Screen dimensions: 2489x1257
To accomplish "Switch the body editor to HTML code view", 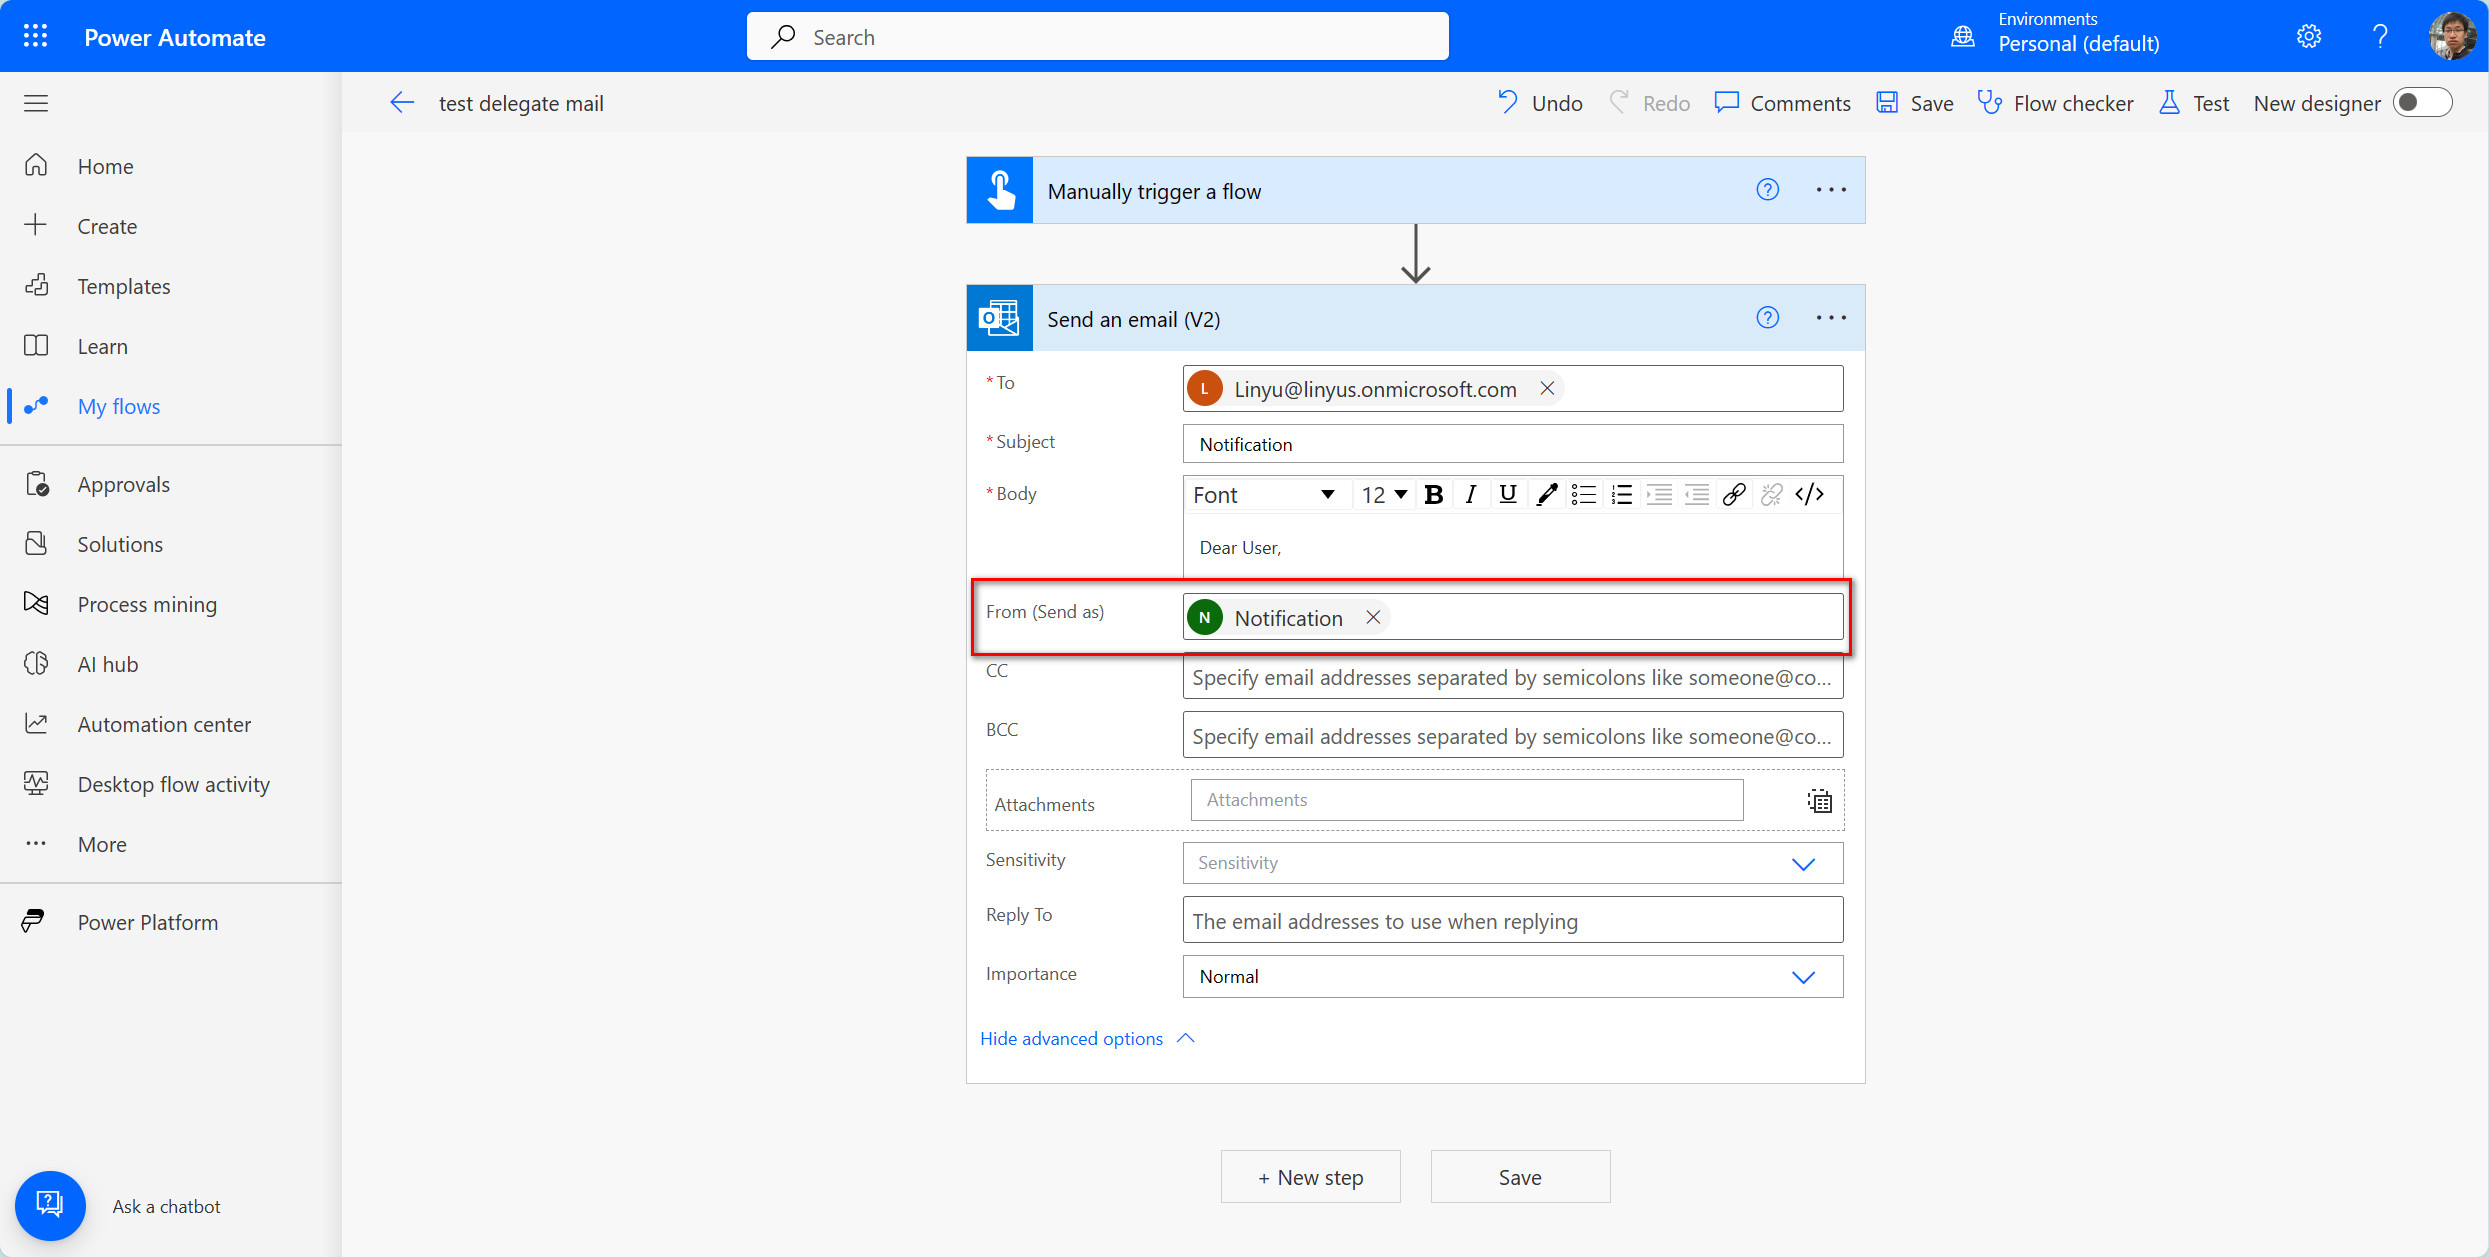I will [x=1808, y=494].
